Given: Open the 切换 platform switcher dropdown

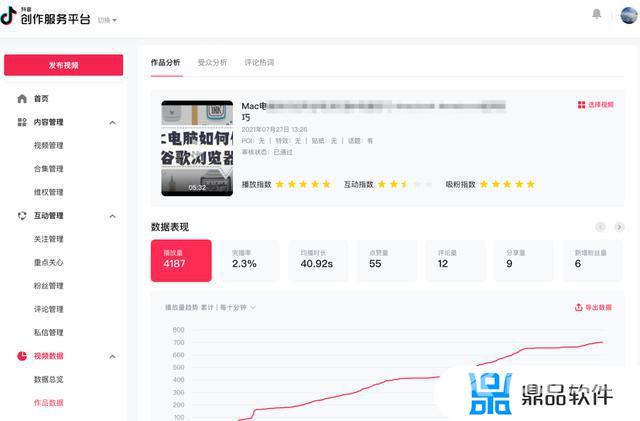Looking at the screenshot, I should [107, 20].
